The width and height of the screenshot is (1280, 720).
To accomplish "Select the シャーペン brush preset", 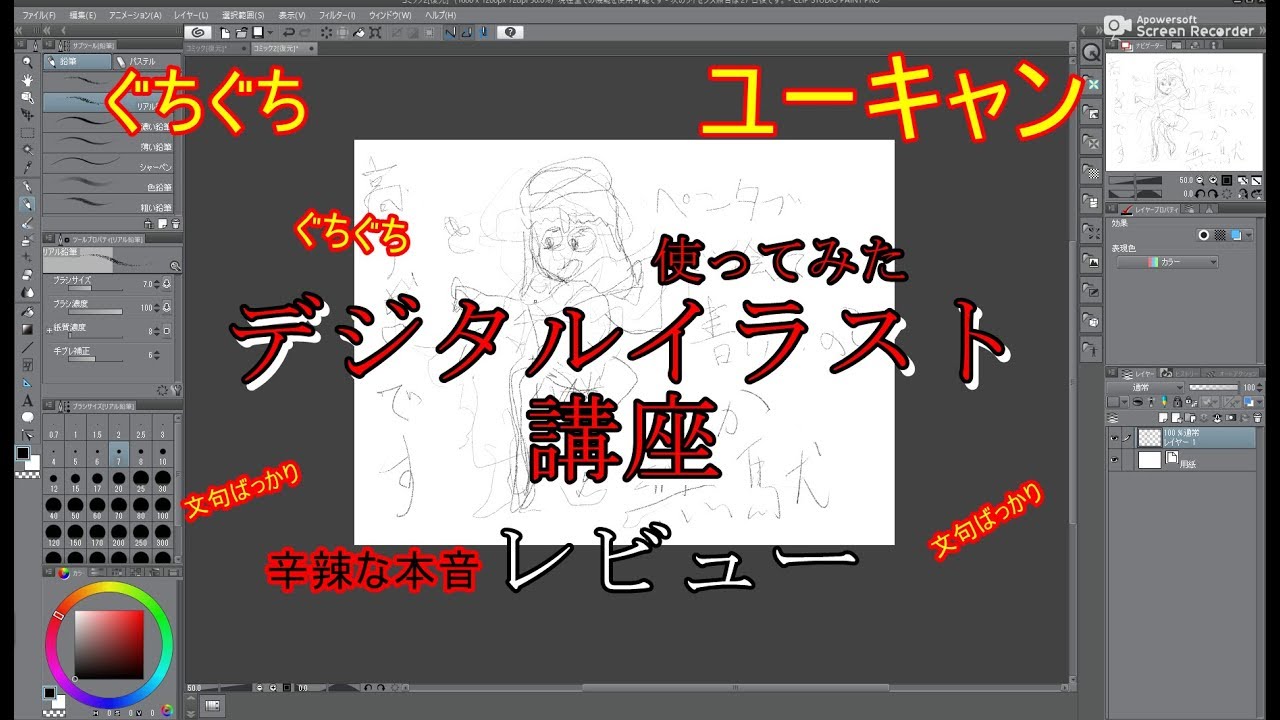I will pyautogui.click(x=109, y=167).
